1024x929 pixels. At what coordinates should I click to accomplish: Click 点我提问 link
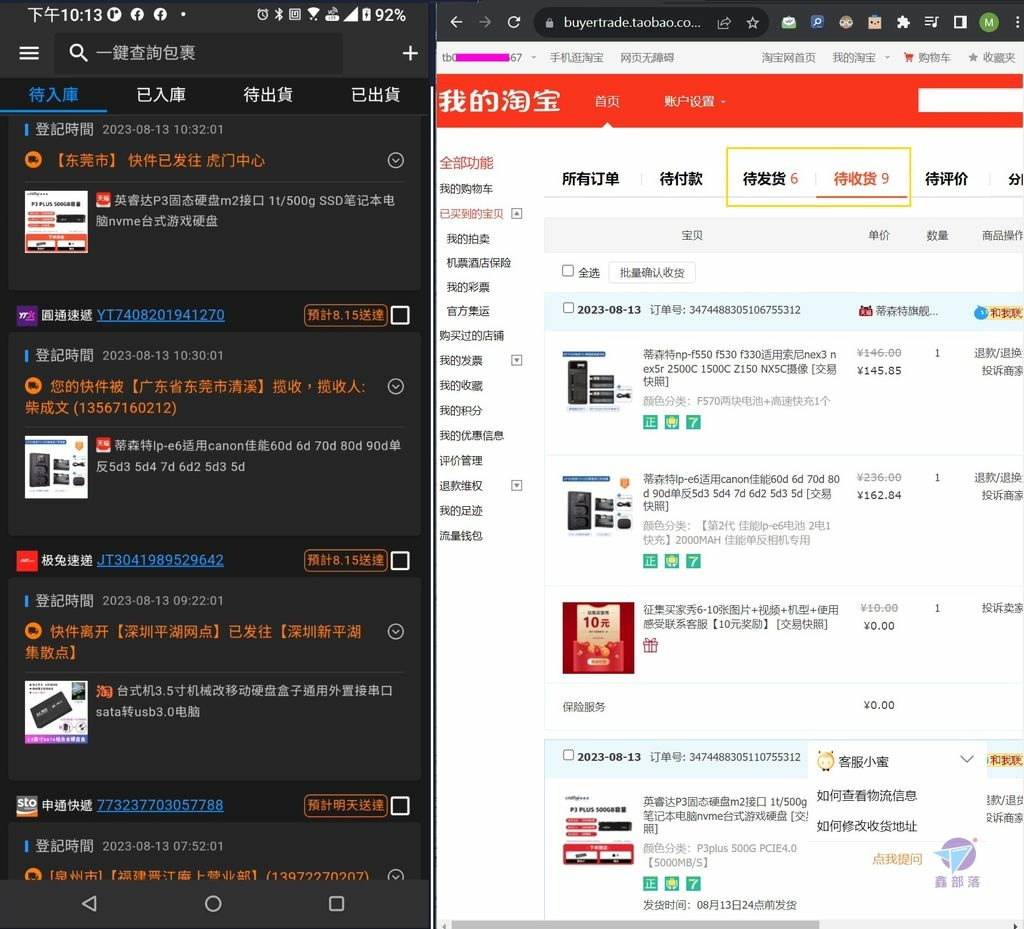(x=897, y=858)
